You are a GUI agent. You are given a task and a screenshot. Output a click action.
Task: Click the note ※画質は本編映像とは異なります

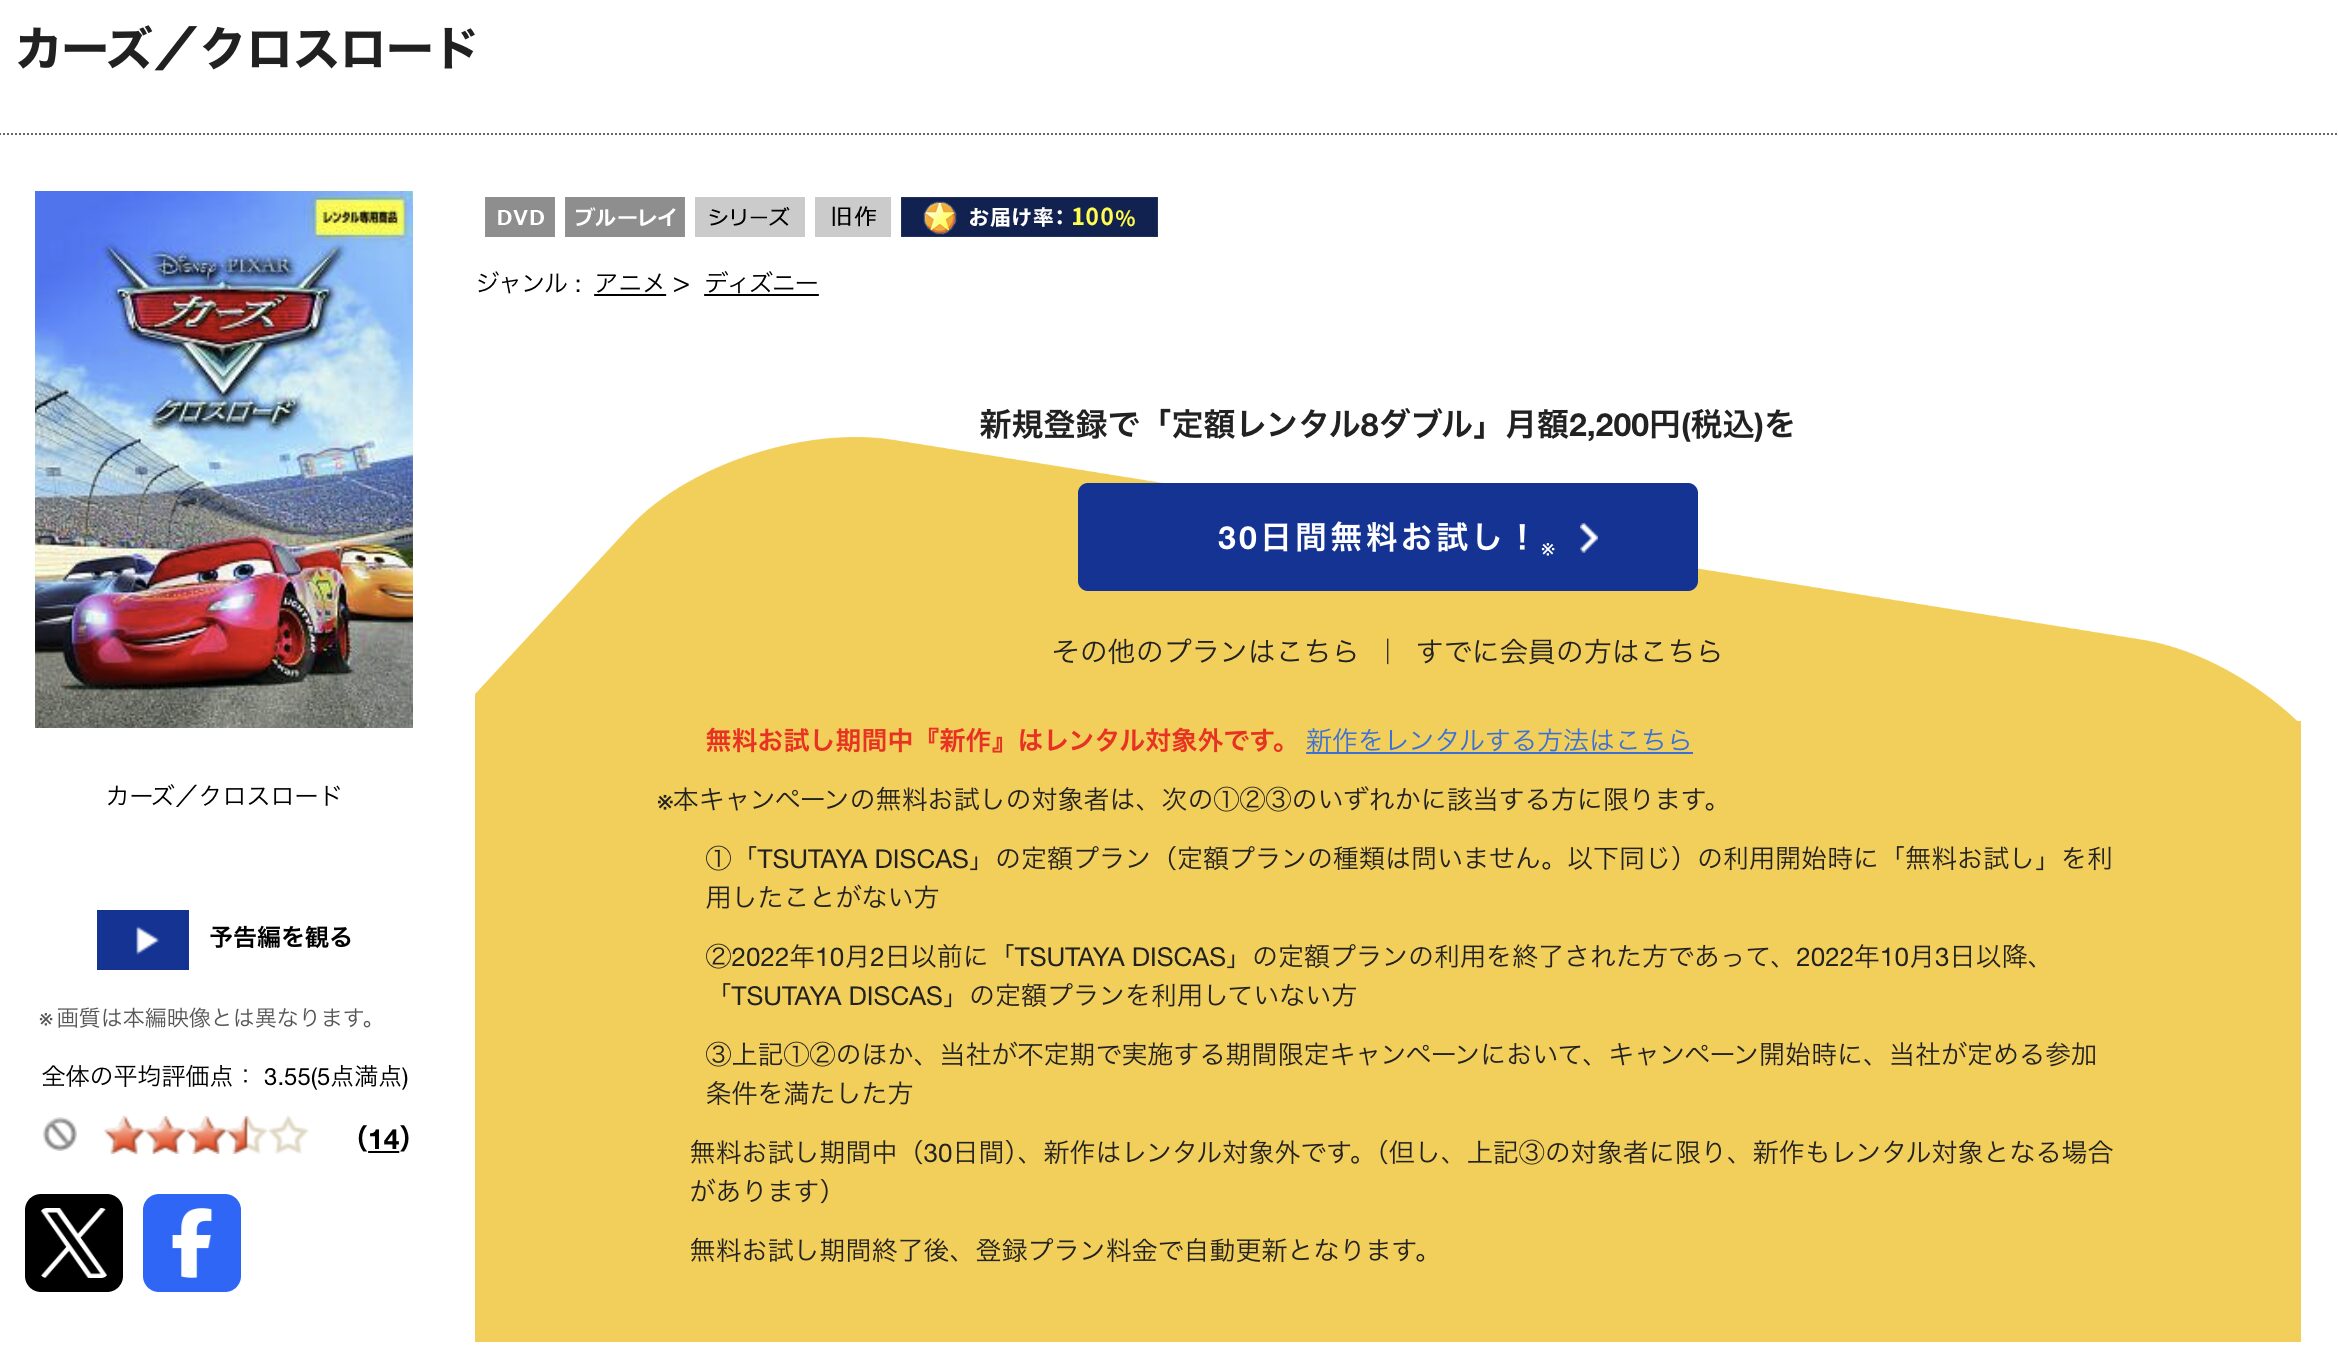pyautogui.click(x=209, y=1018)
